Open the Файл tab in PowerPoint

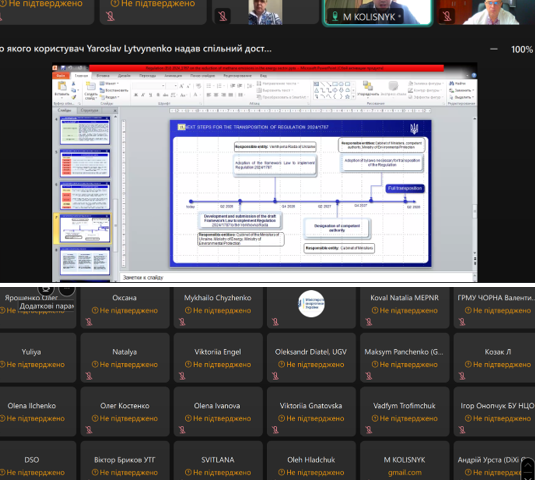pyautogui.click(x=60, y=75)
